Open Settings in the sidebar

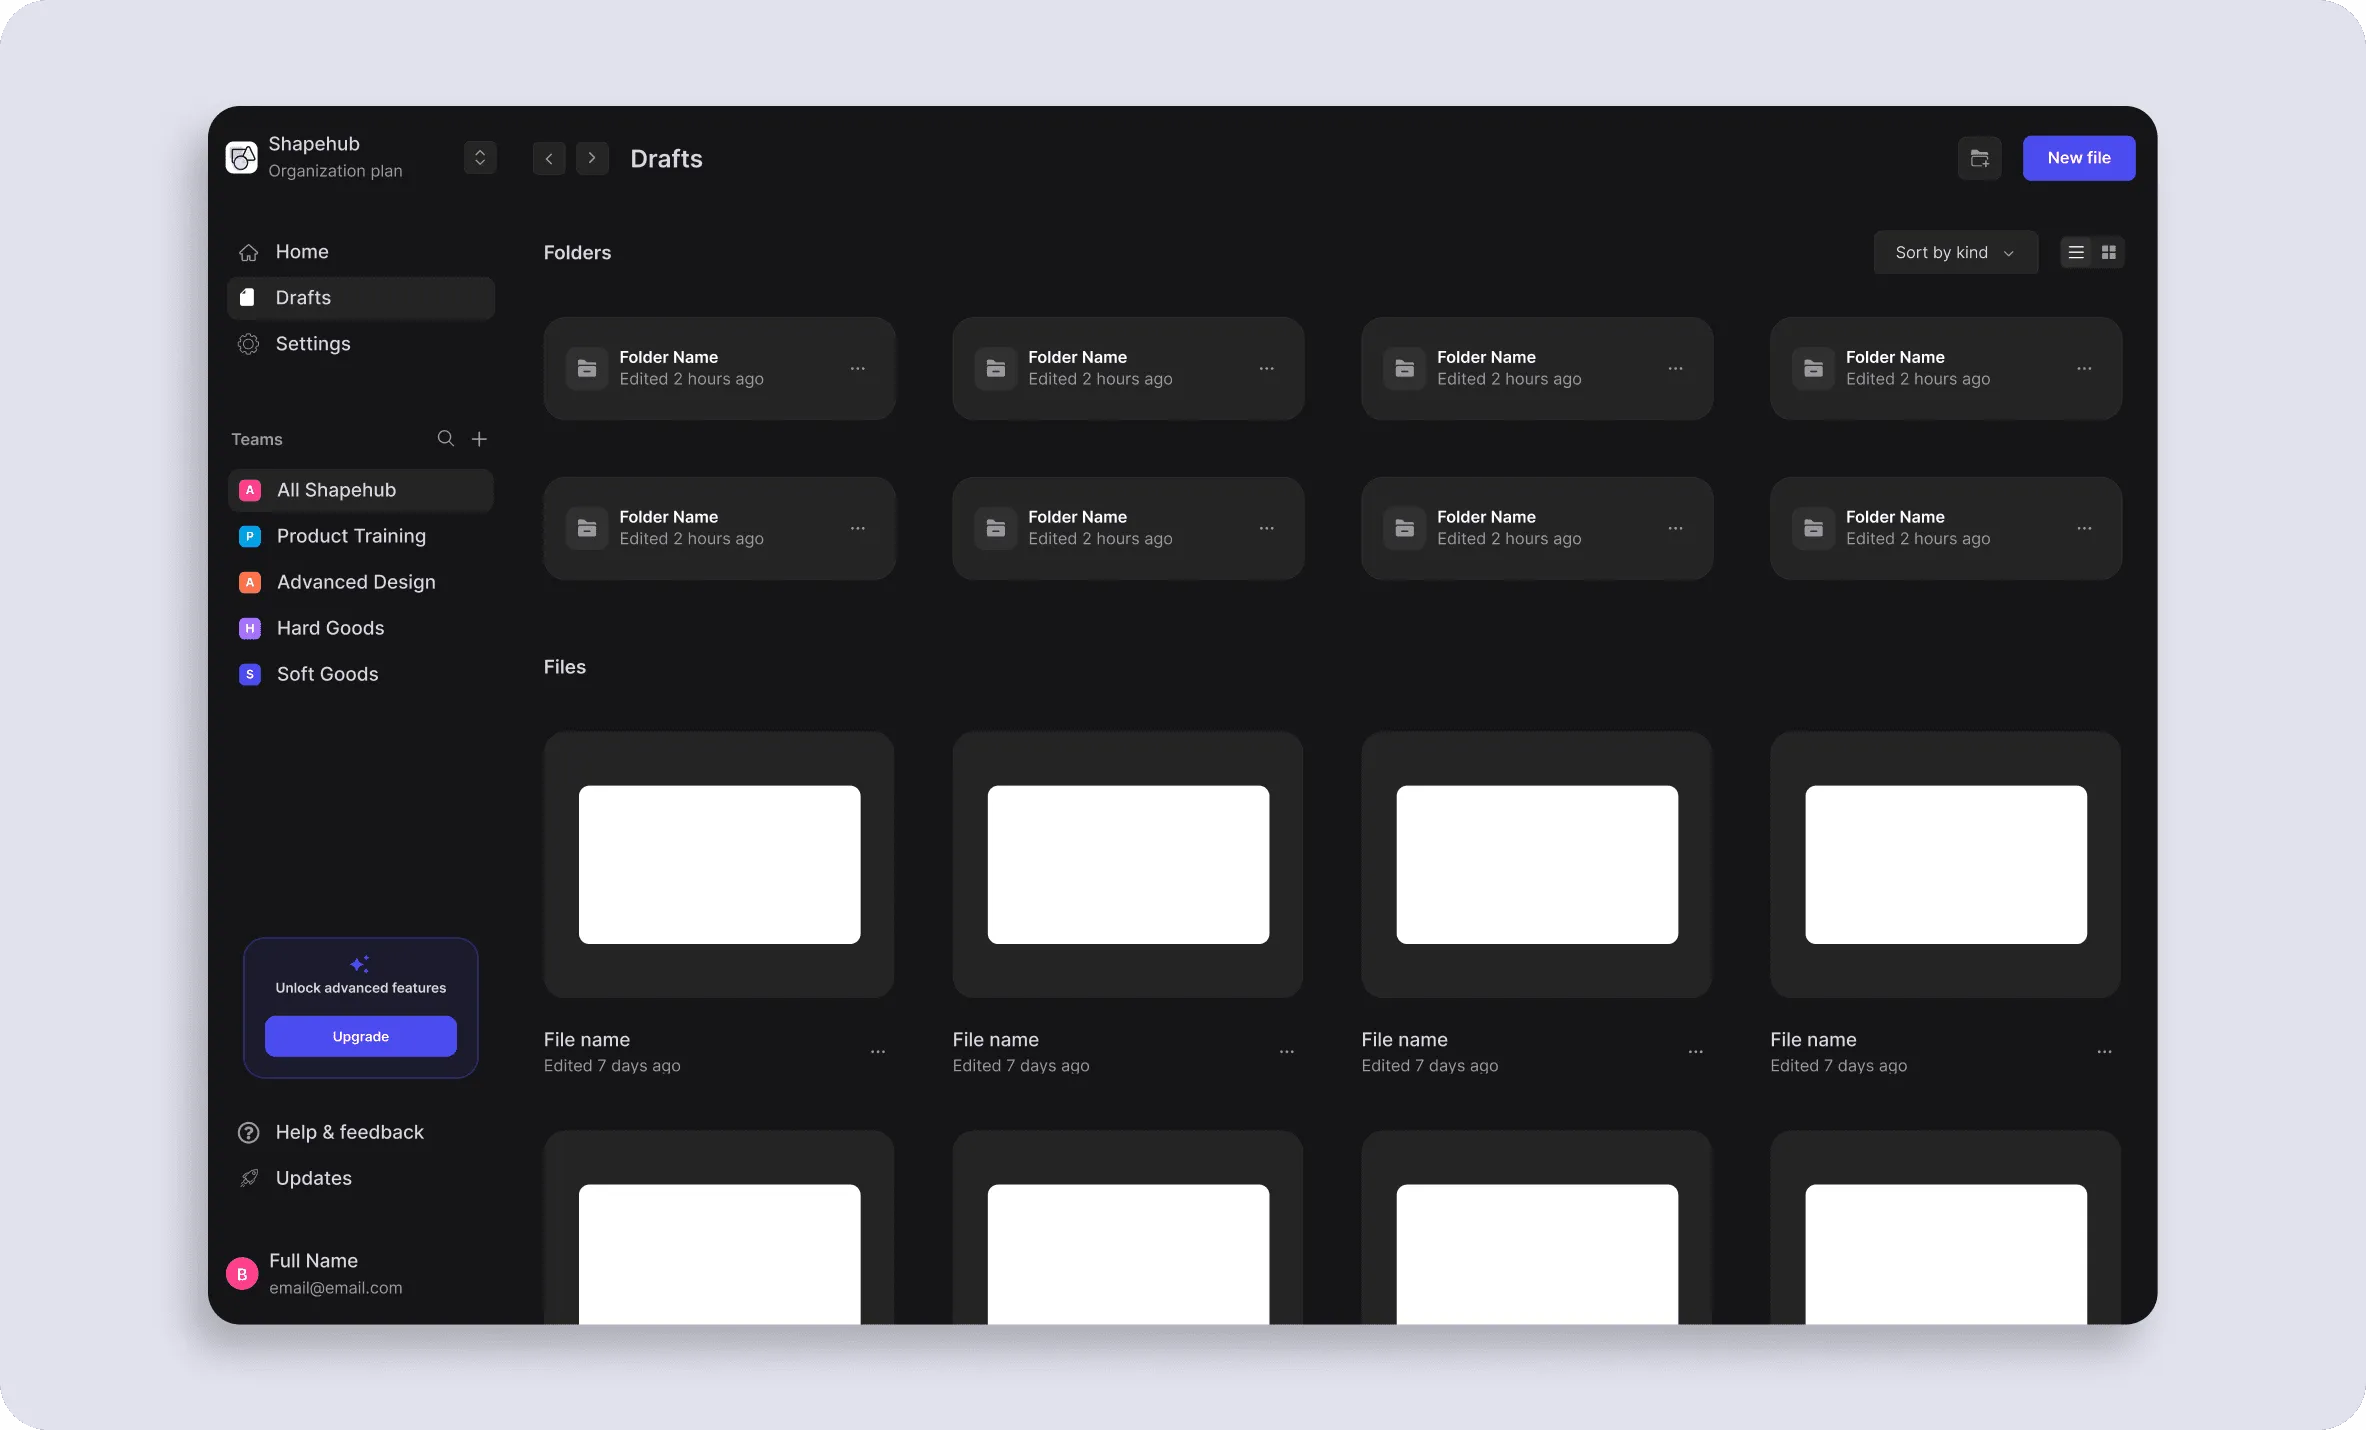[x=312, y=344]
